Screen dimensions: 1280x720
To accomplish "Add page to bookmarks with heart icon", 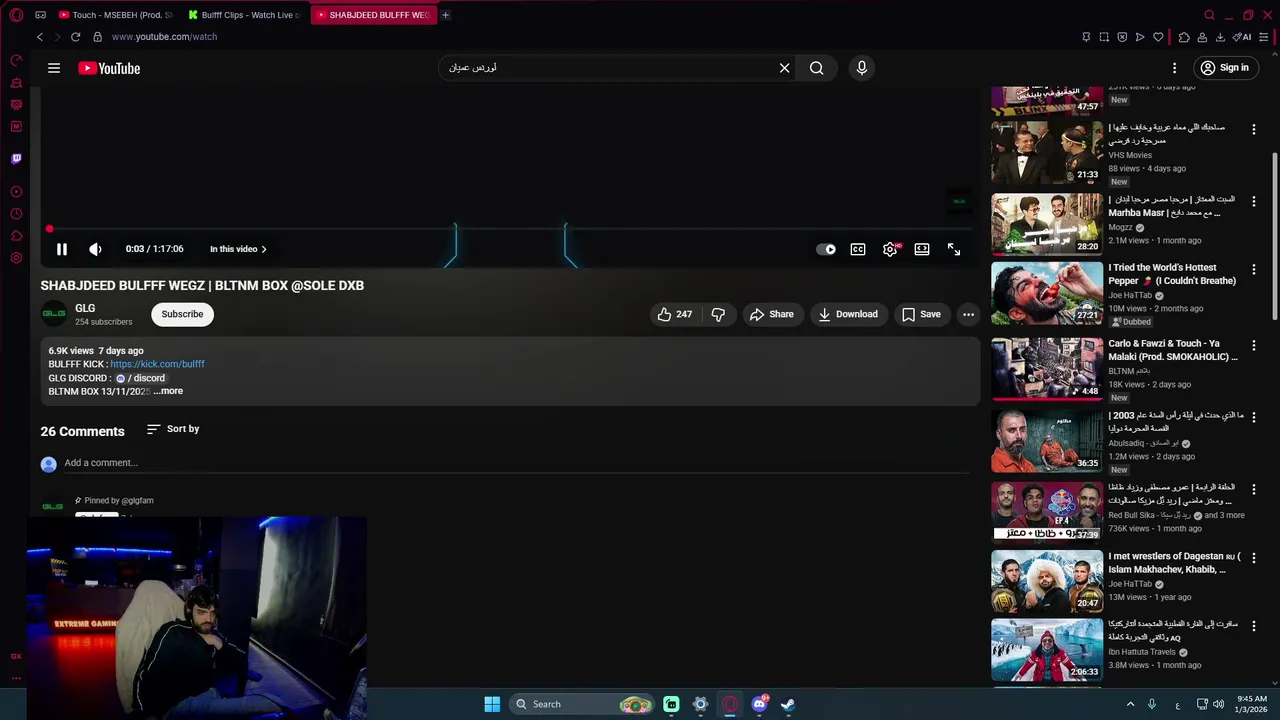I will (1158, 37).
